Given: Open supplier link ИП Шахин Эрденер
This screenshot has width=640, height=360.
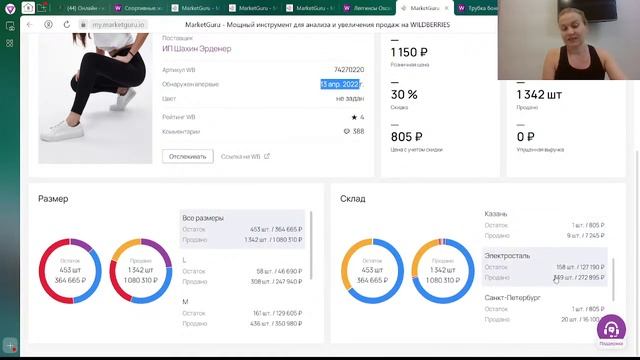Looking at the screenshot, I should point(197,49).
